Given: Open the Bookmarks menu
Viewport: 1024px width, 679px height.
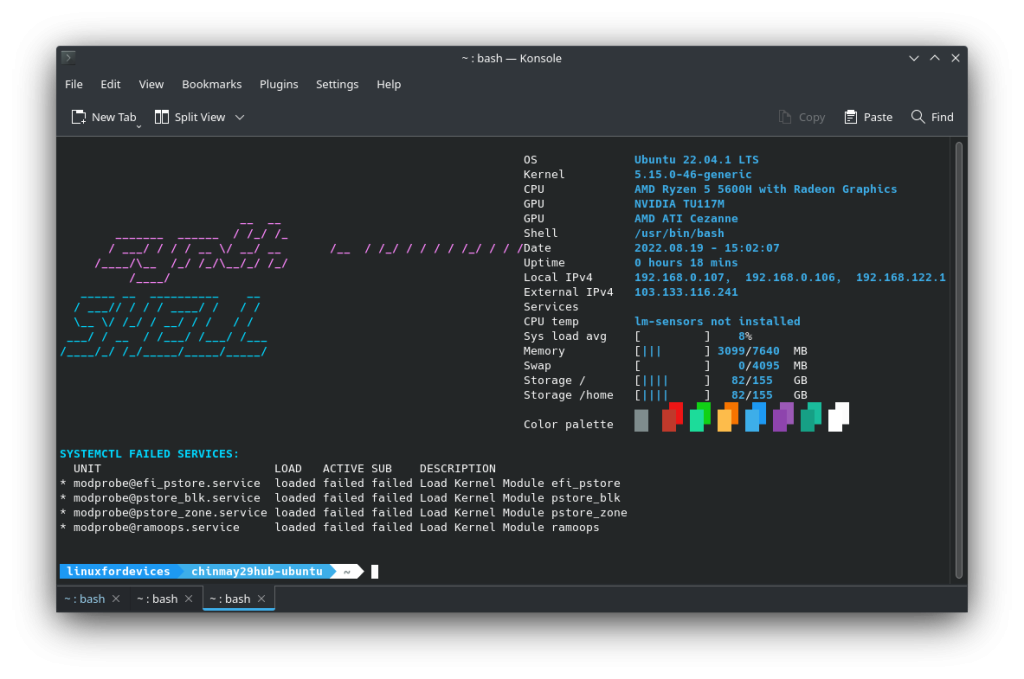Looking at the screenshot, I should [x=211, y=84].
